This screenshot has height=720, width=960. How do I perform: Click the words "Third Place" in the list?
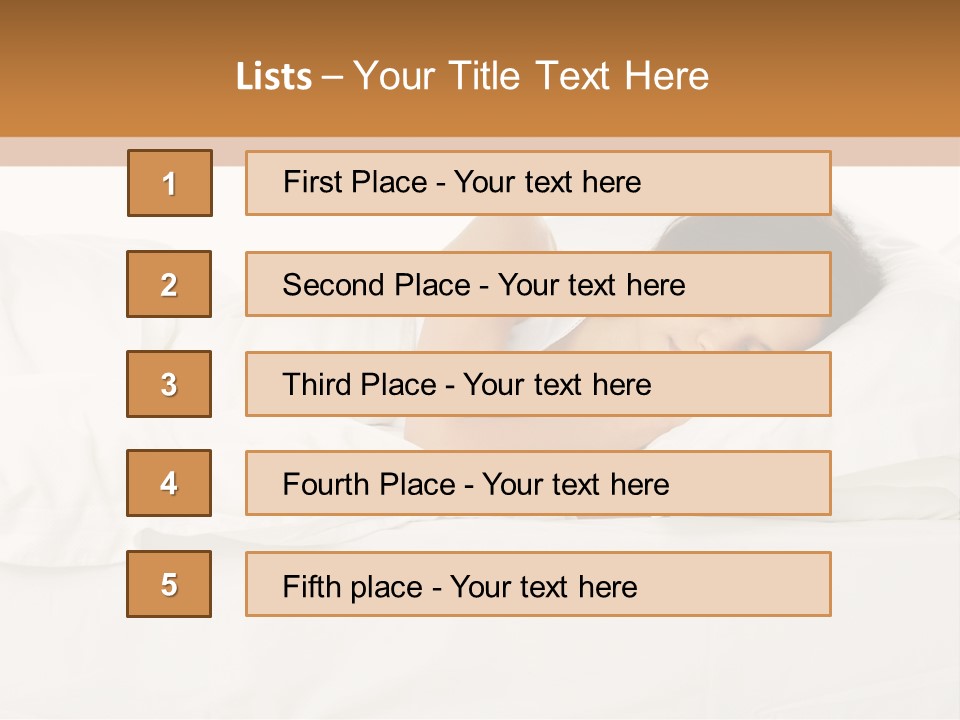(359, 385)
